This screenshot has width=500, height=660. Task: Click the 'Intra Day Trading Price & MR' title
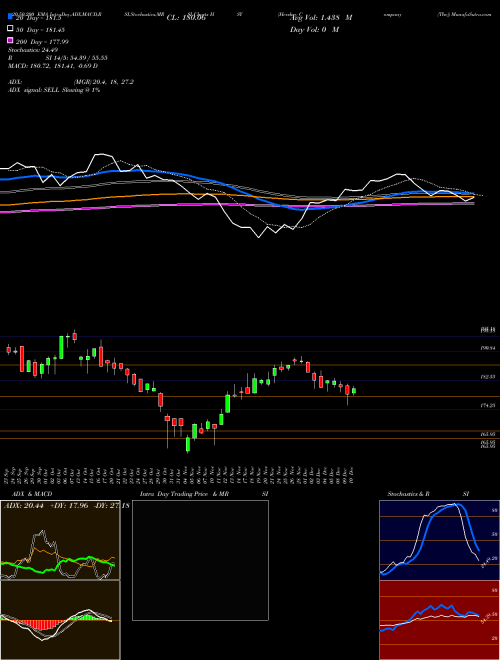point(184,494)
